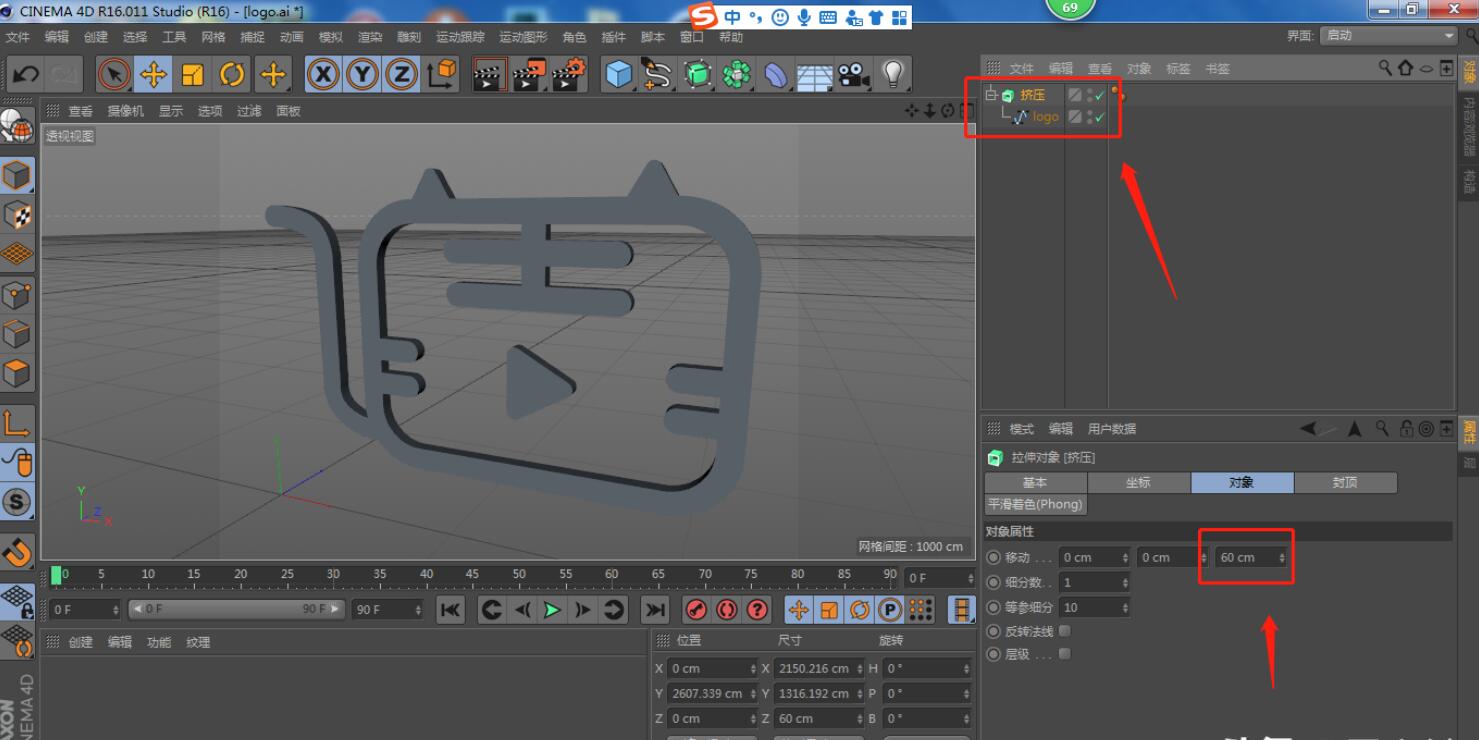Open Render Settings gear clapperboard
This screenshot has width=1479, height=740.
click(568, 74)
